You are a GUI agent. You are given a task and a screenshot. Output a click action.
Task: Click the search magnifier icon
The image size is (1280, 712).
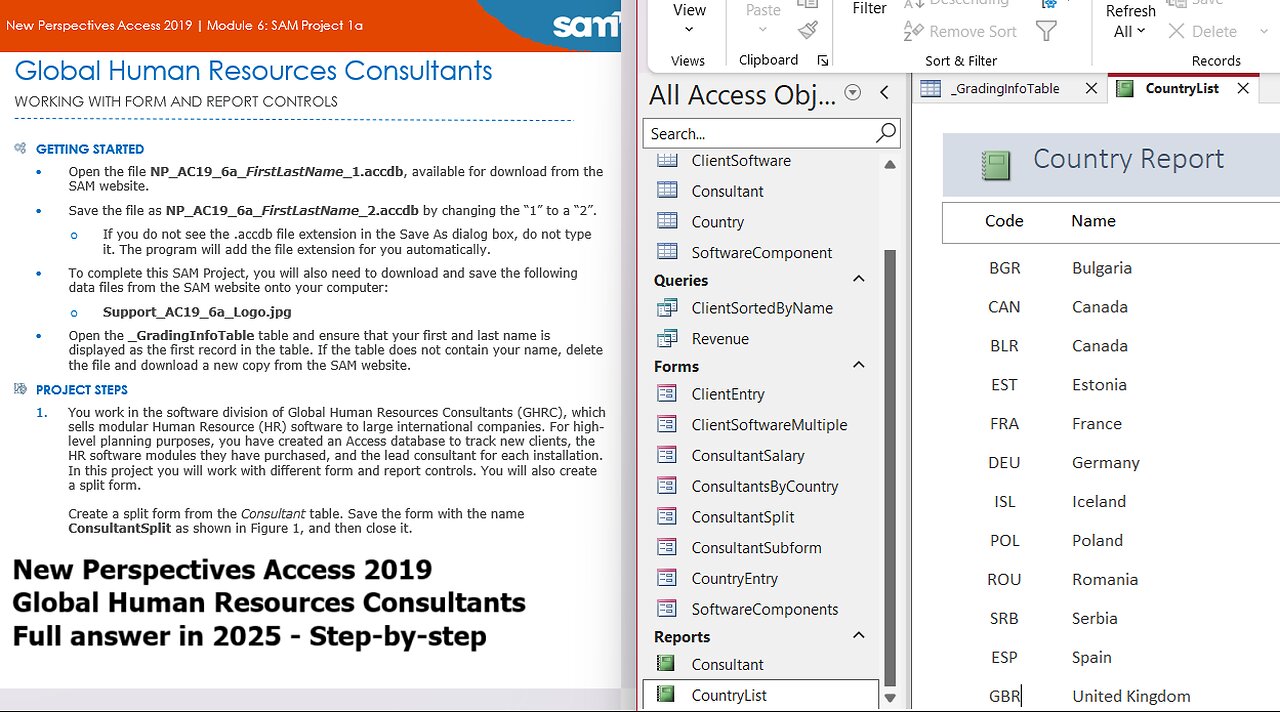click(886, 133)
